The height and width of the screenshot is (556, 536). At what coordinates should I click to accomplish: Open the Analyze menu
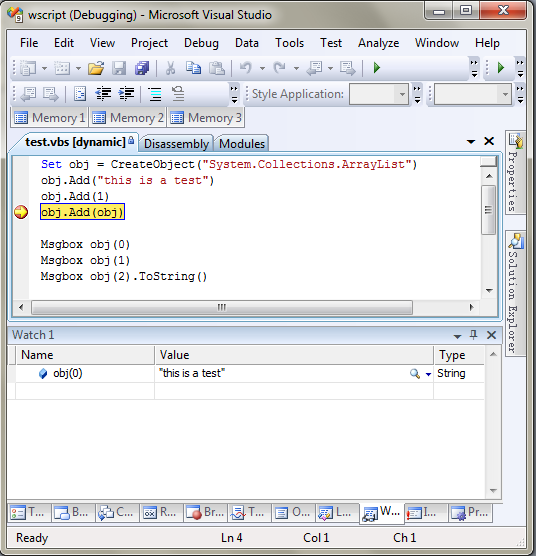click(x=378, y=43)
